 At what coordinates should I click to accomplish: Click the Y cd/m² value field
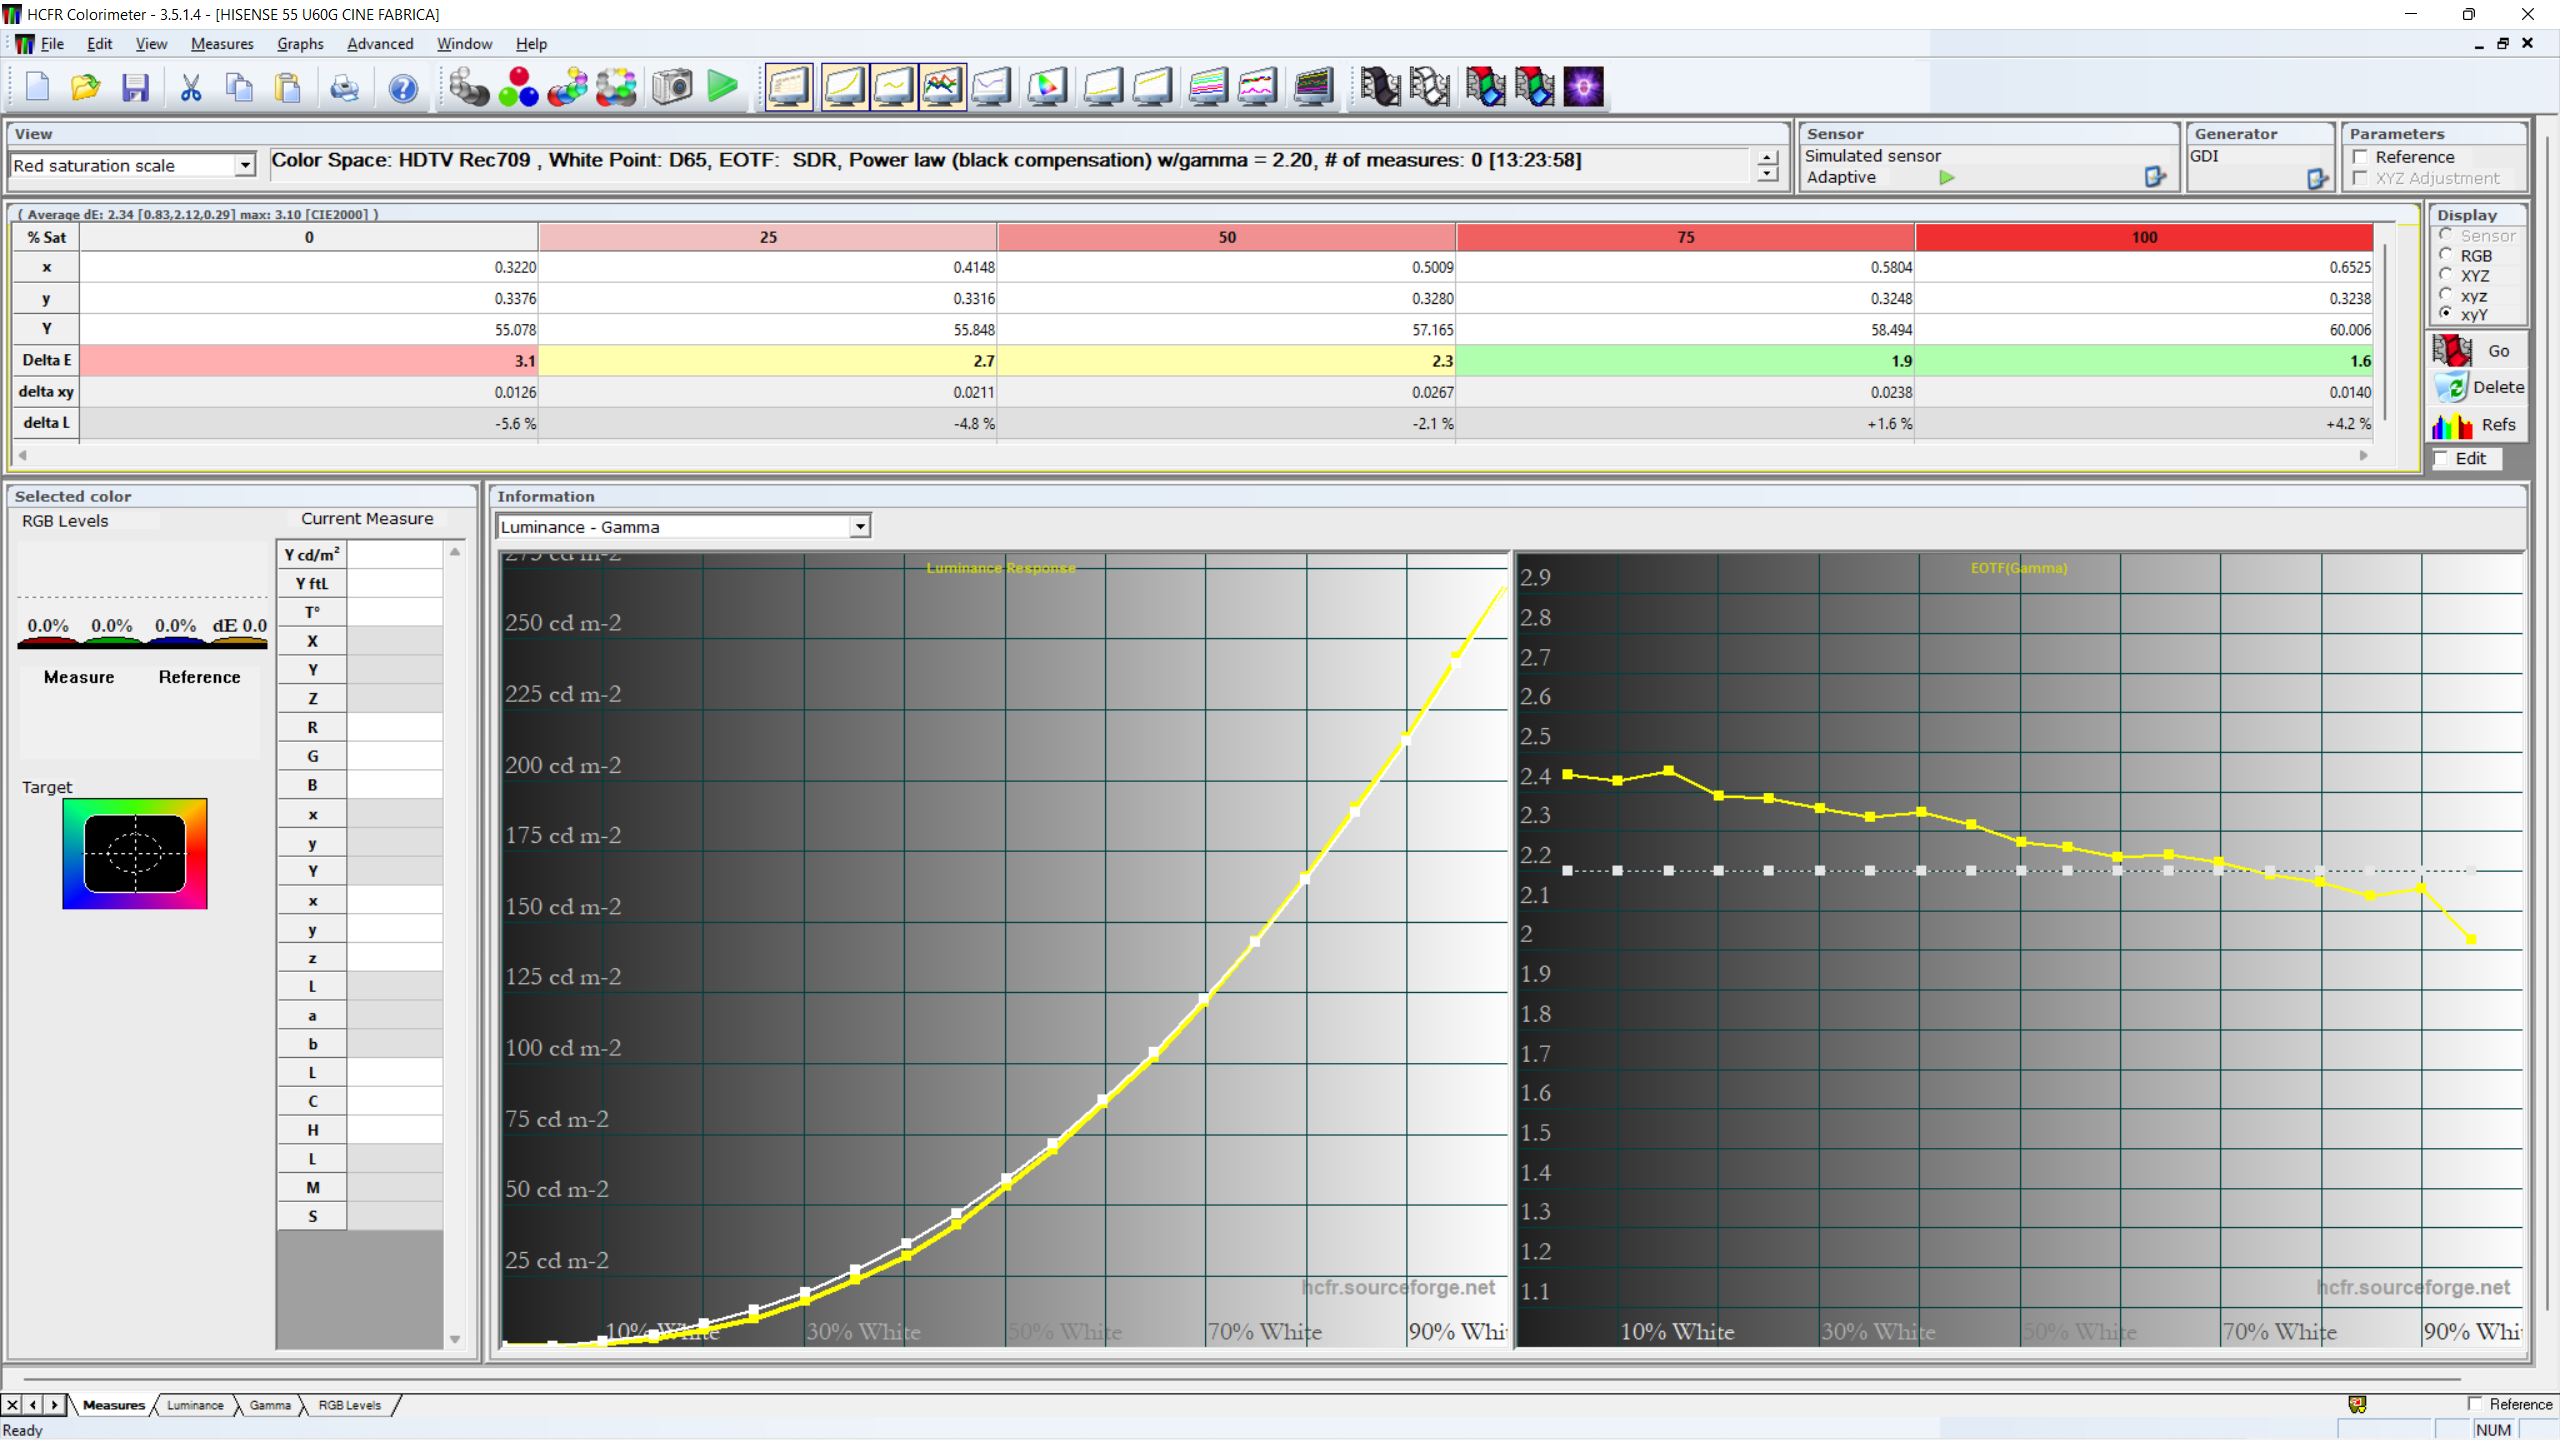pyautogui.click(x=395, y=555)
